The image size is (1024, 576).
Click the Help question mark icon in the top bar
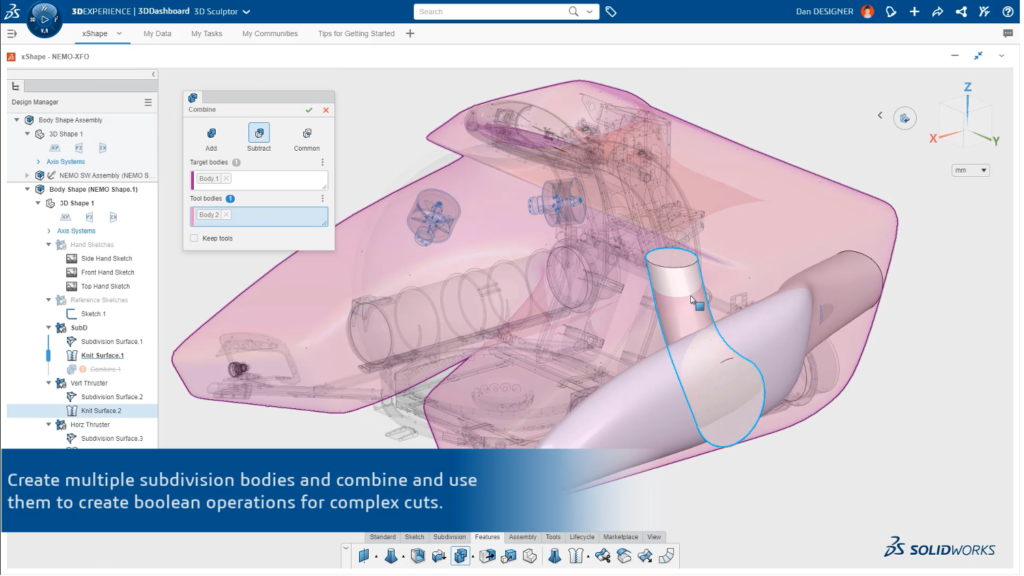[1009, 11]
